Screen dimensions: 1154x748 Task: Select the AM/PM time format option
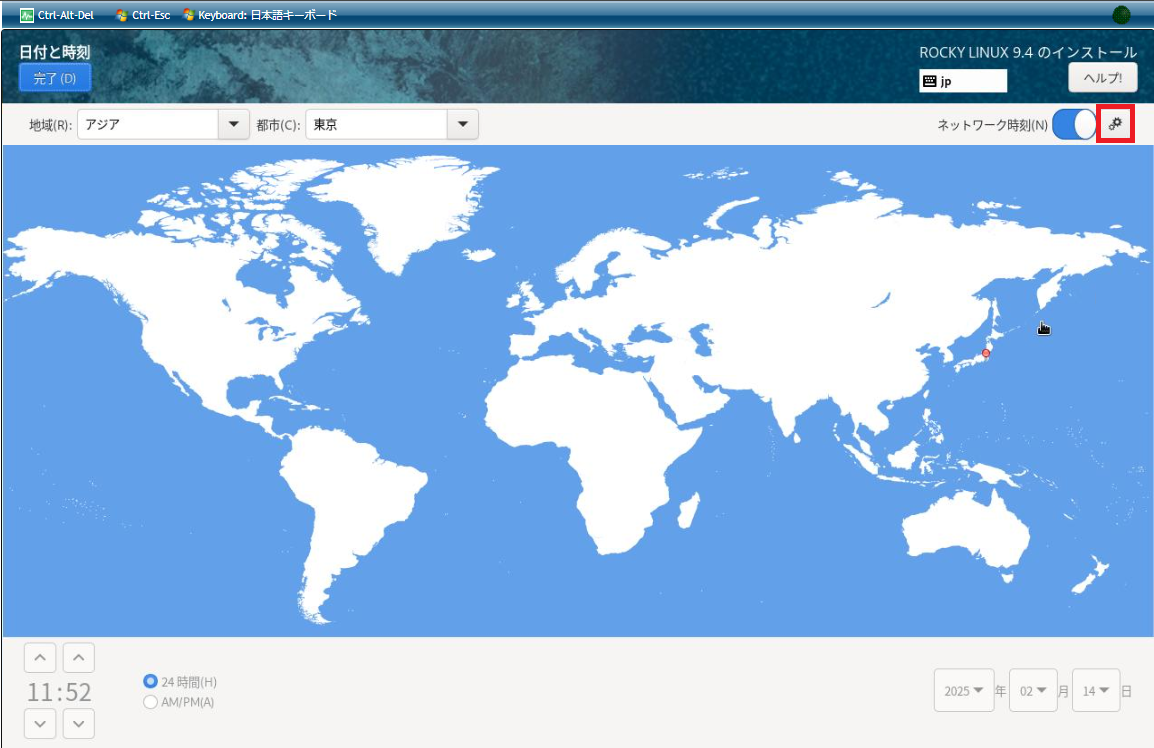151,702
